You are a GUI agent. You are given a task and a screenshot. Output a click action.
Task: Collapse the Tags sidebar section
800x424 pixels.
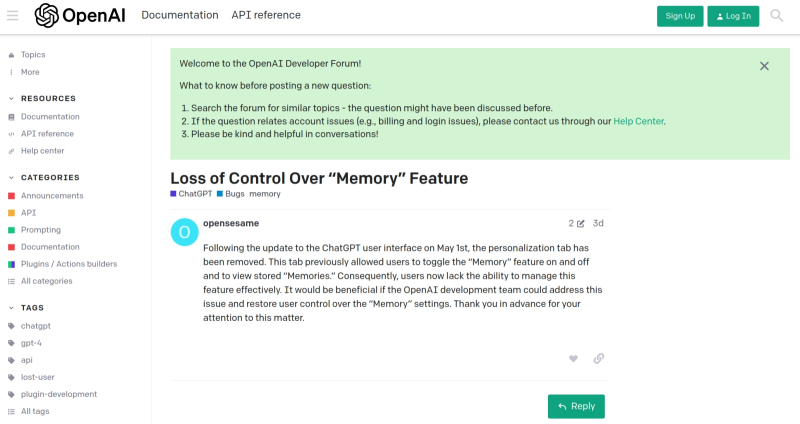point(11,308)
